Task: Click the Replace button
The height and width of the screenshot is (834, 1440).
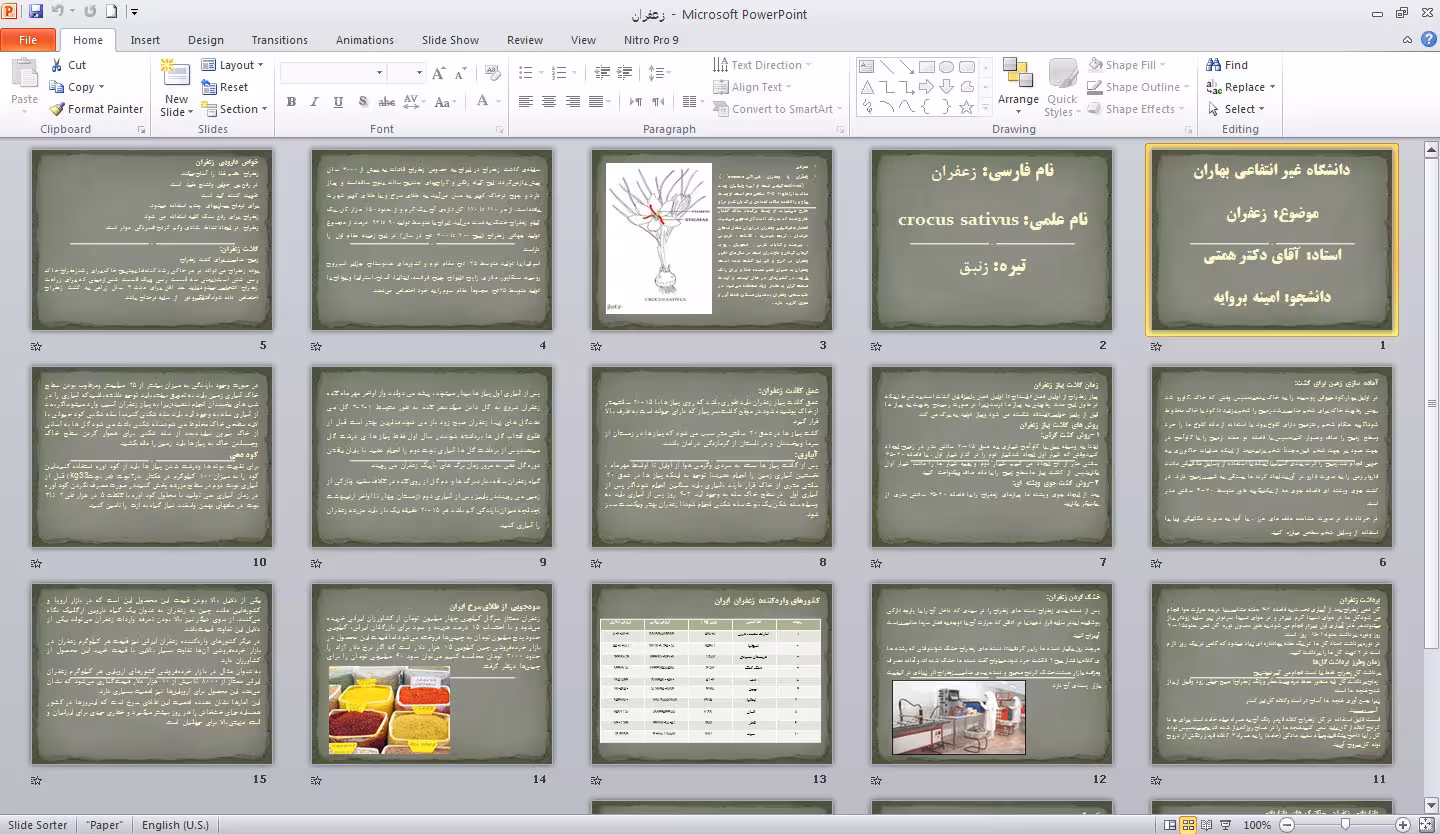Action: click(x=1240, y=87)
